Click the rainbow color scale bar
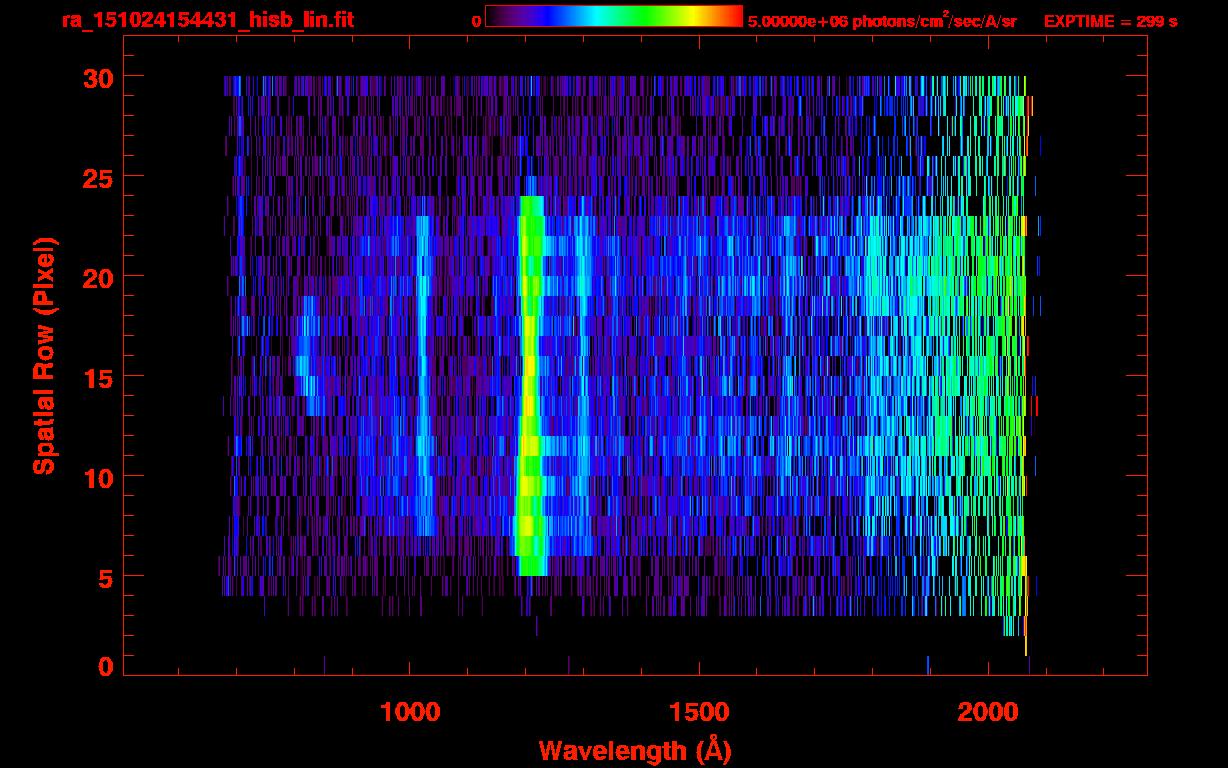 614,16
